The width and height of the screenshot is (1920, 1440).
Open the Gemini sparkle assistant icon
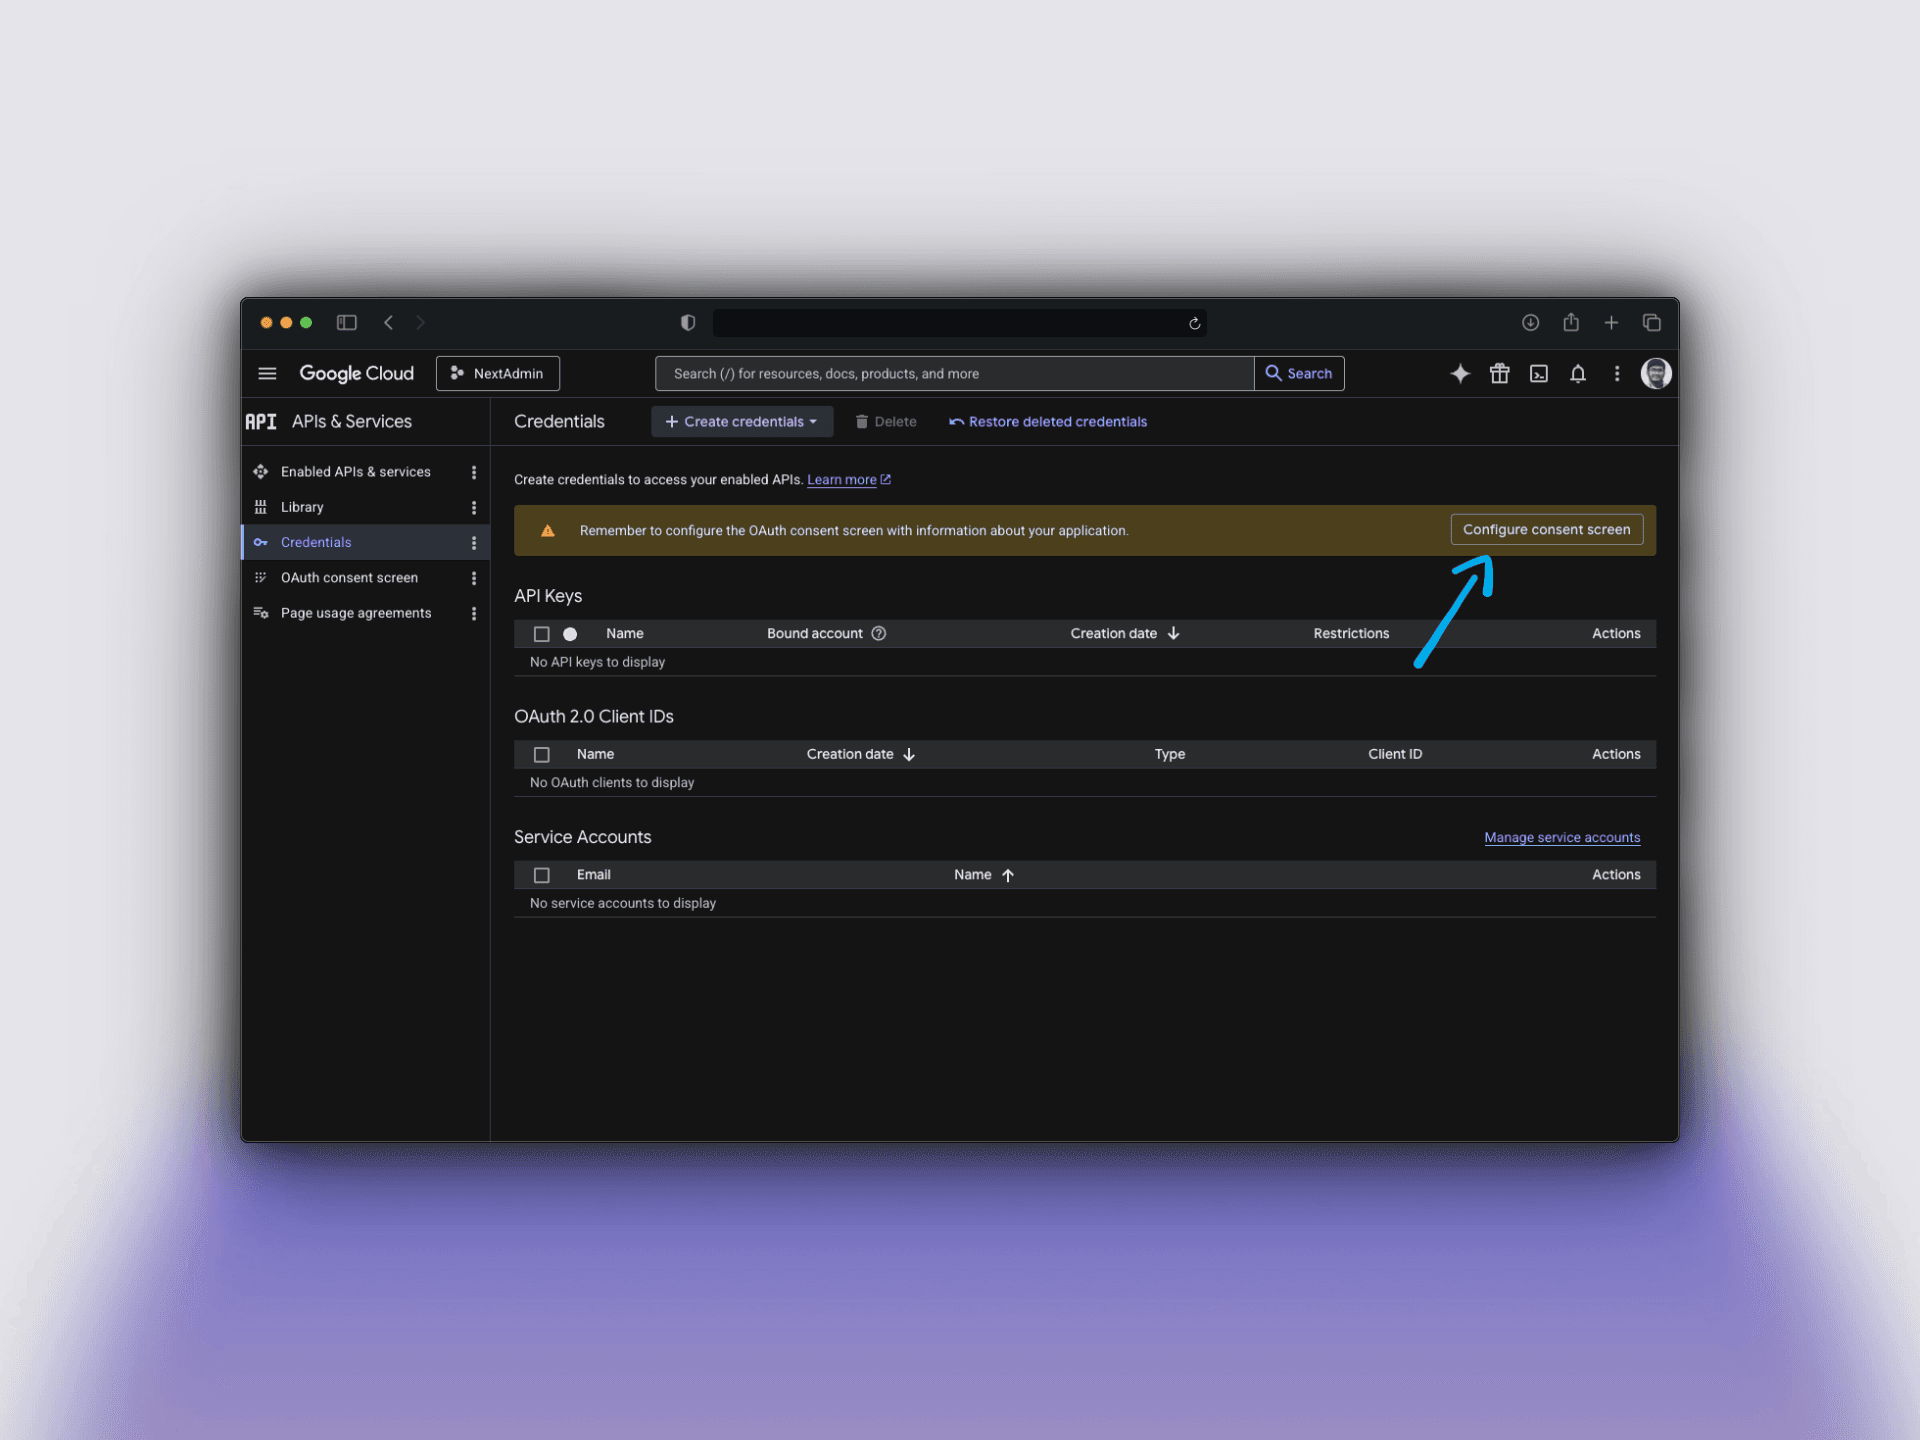(x=1460, y=373)
